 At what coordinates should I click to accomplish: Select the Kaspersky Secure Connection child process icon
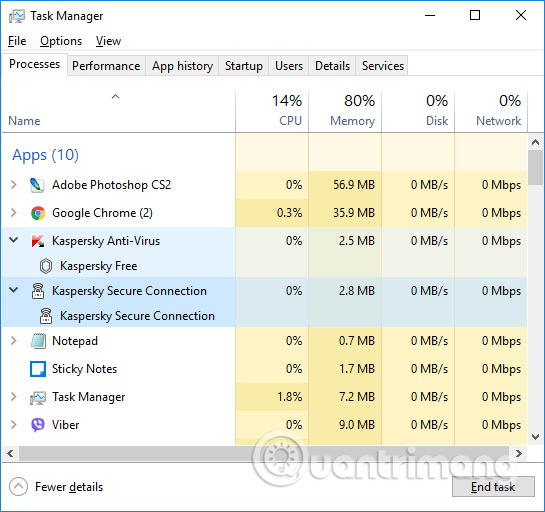[46, 316]
